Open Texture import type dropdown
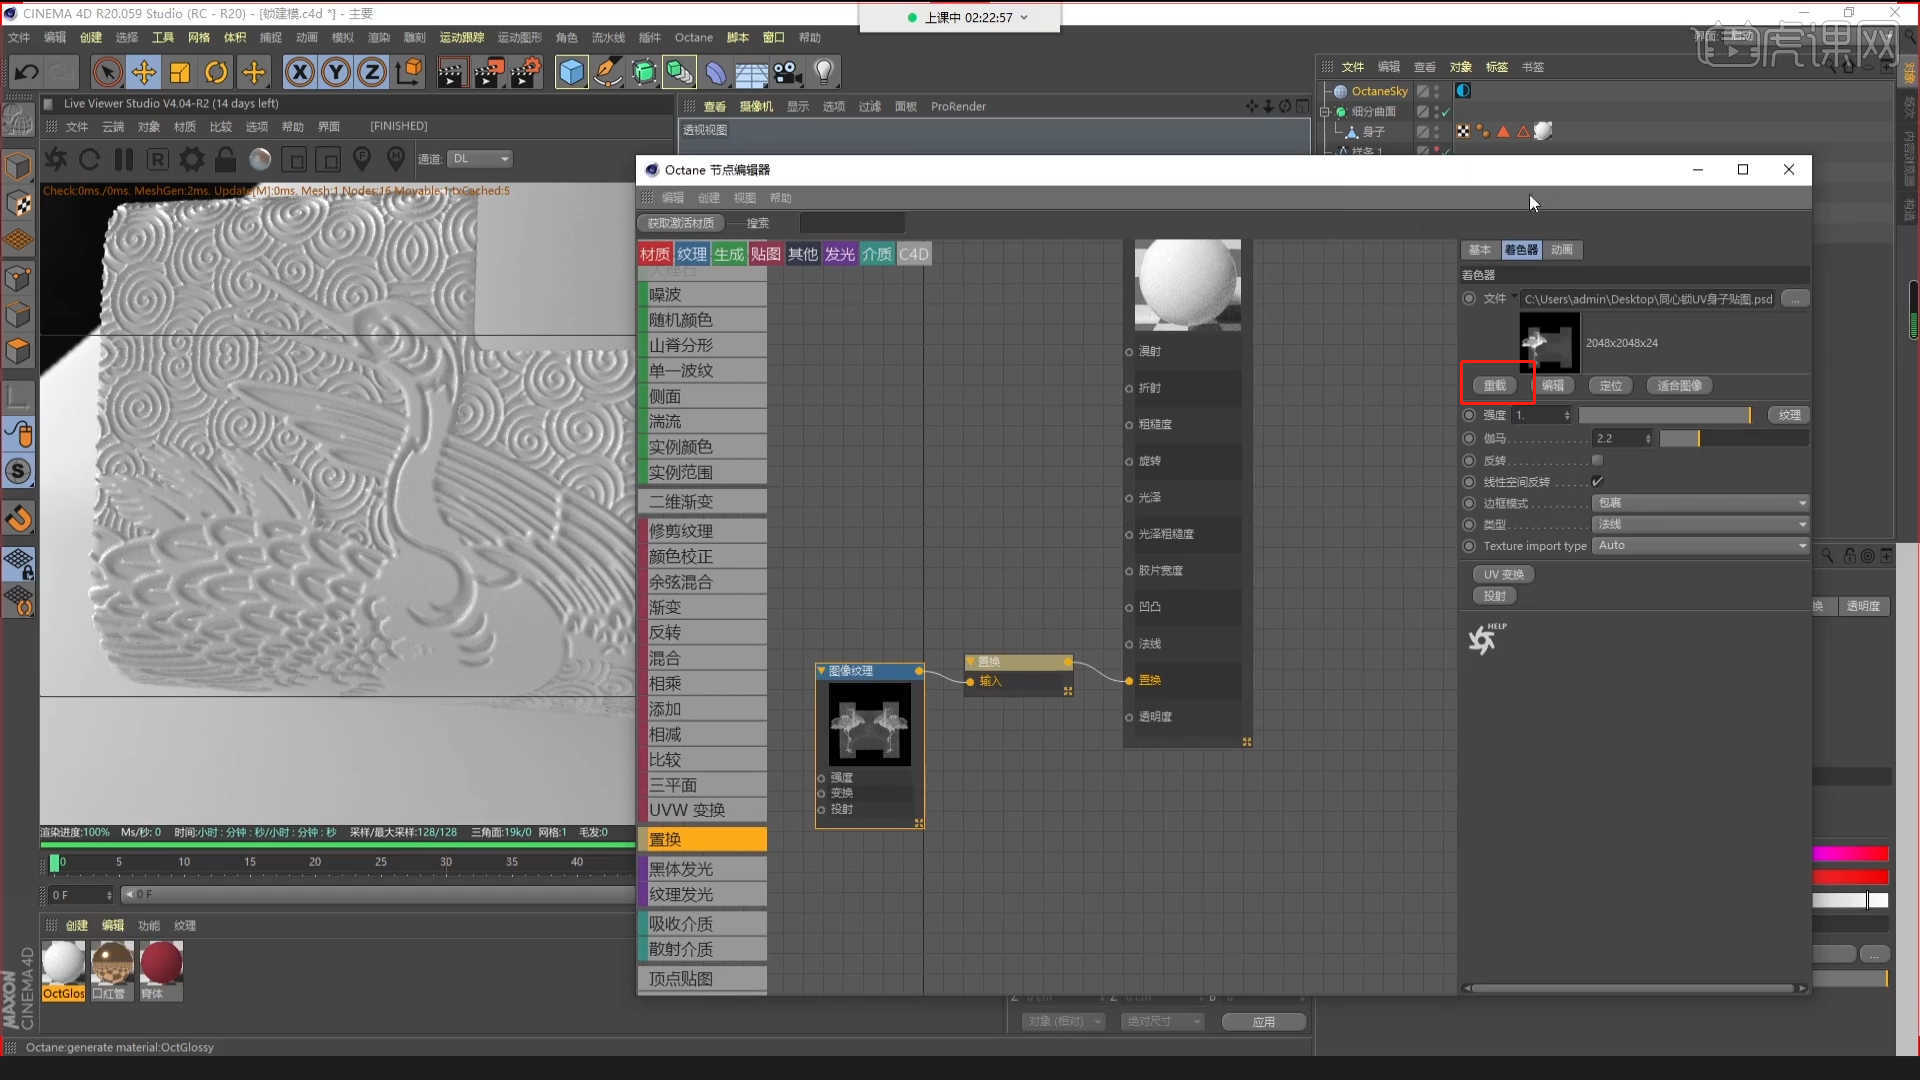1920x1080 pixels. coord(1700,546)
